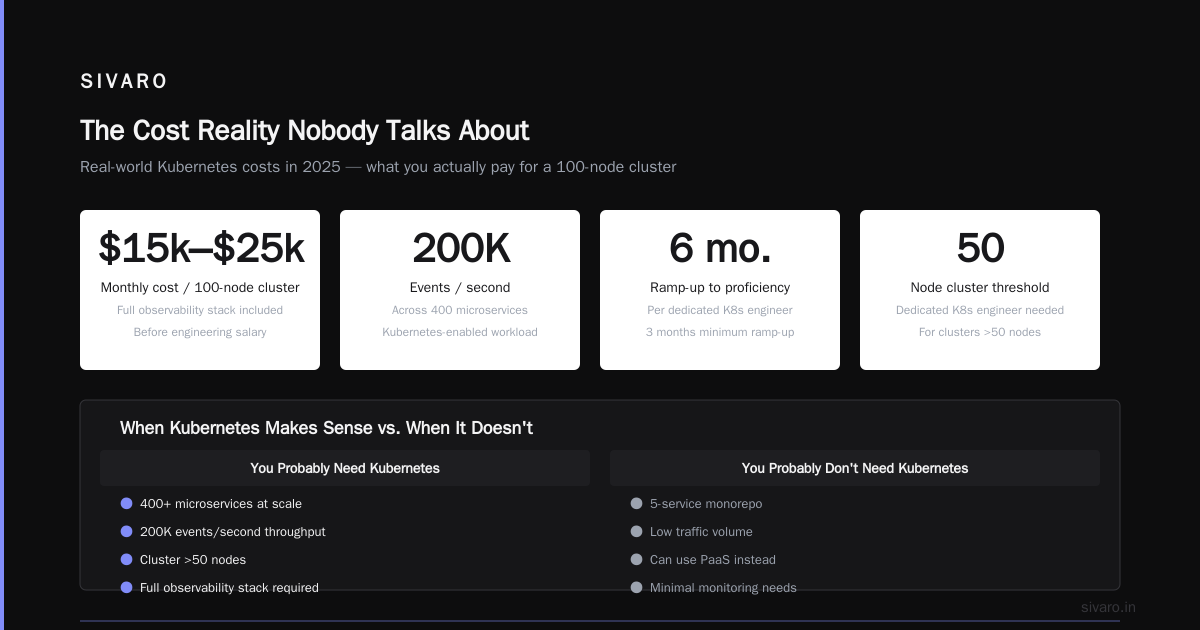Click the 200K events per second card

coord(460,290)
